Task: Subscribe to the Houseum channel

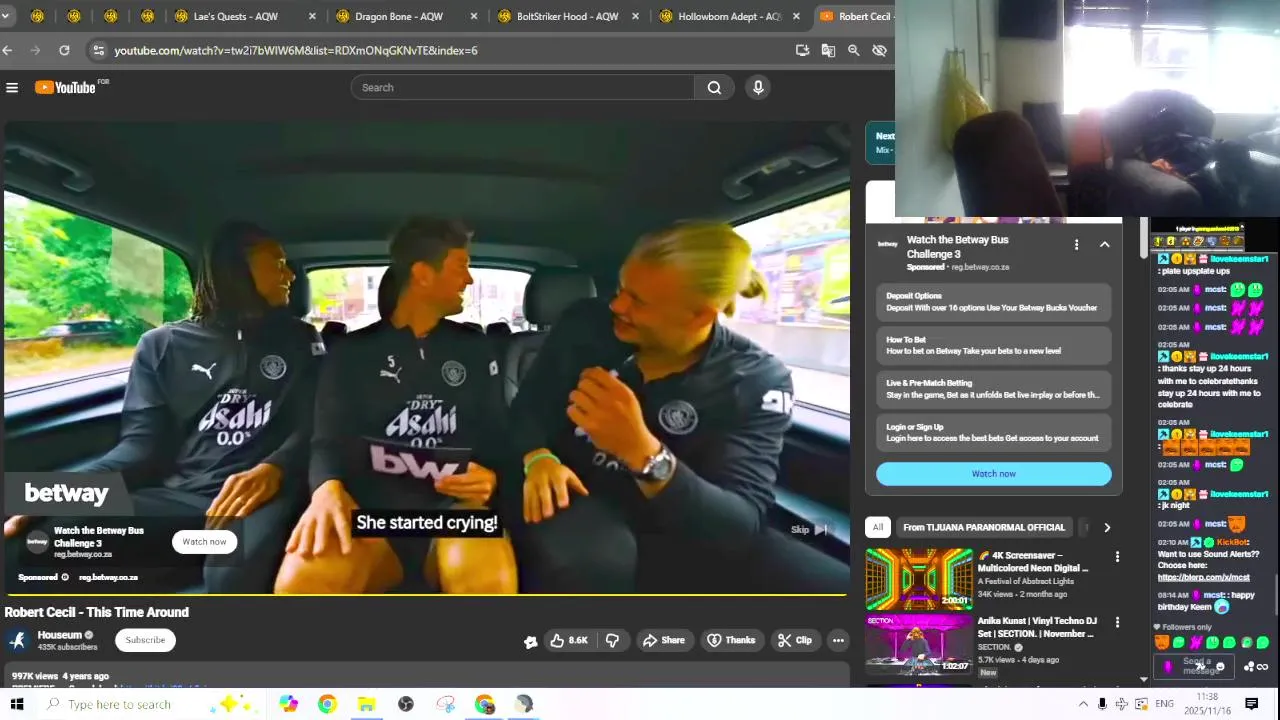Action: click(145, 640)
